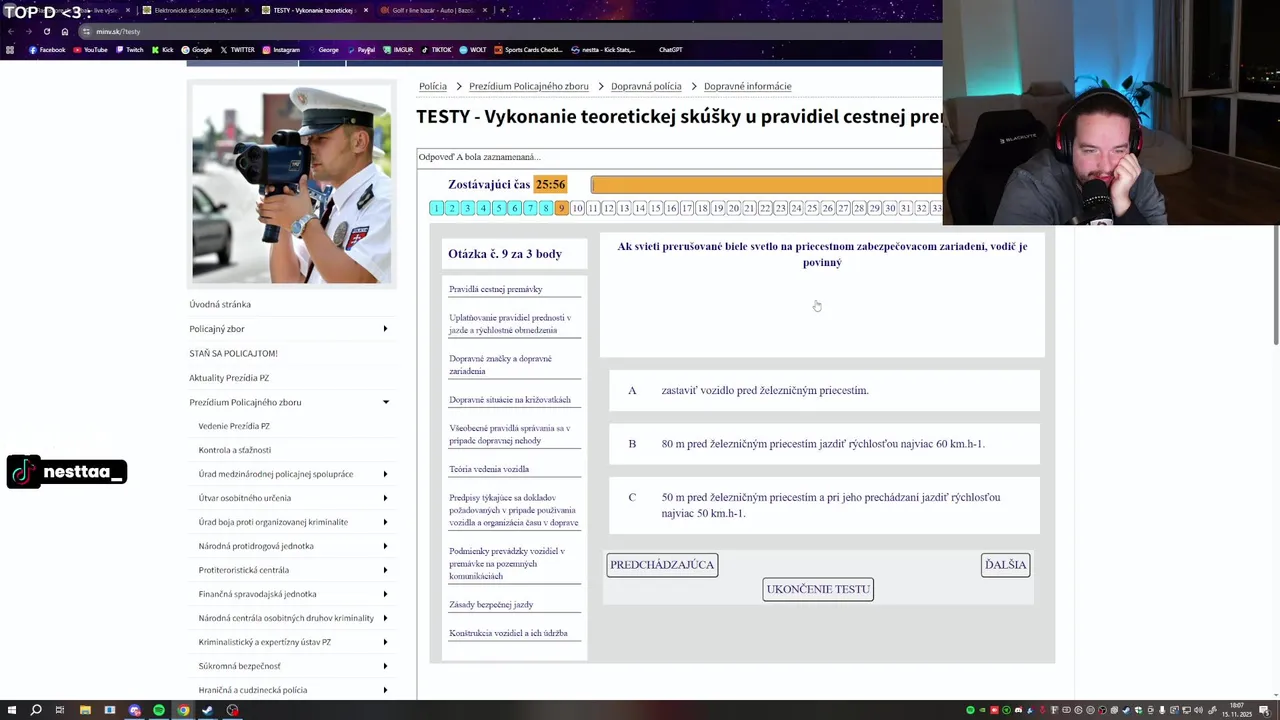The image size is (1280, 720).
Task: Open Spotify from taskbar
Action: point(159,710)
